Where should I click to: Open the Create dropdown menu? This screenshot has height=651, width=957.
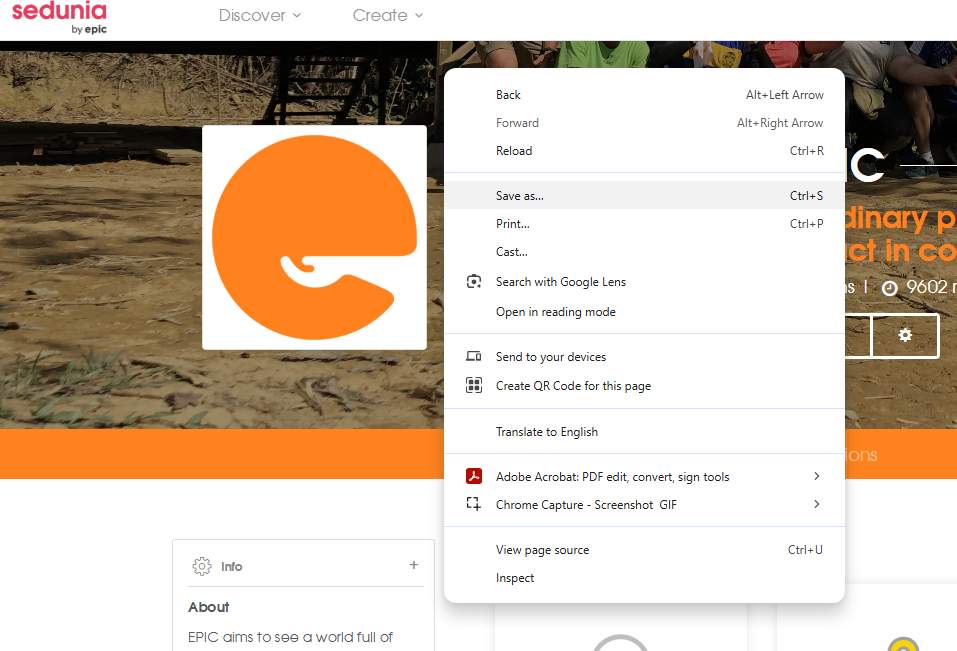[x=388, y=16]
